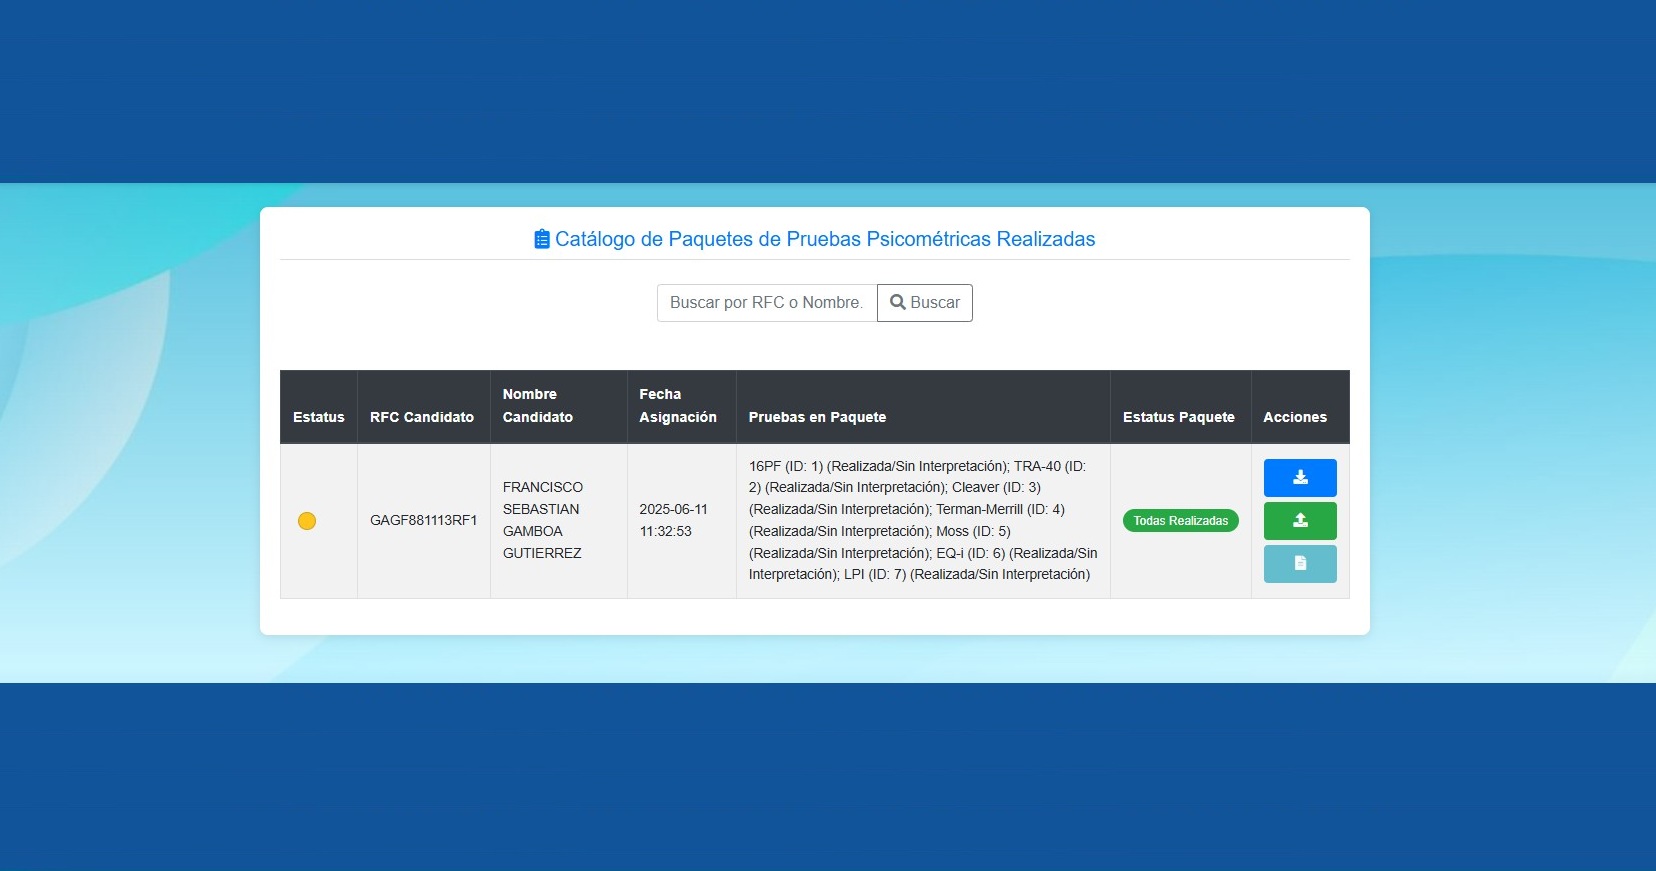Click the yellow status circle in the row

point(307,521)
